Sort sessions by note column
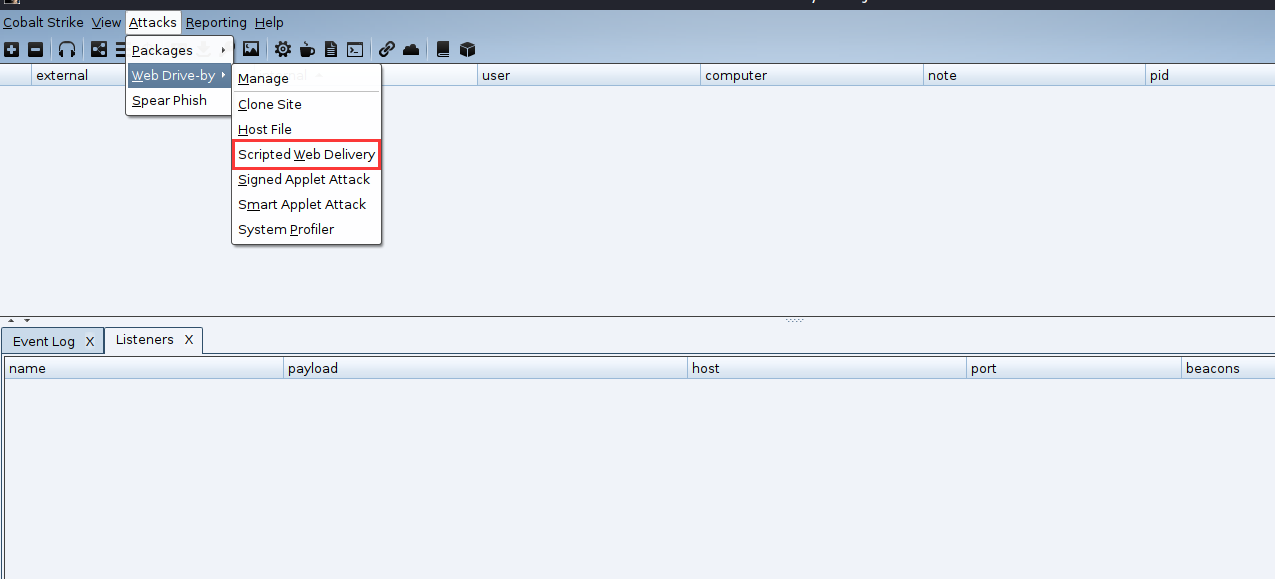The image size is (1275, 579). click(x=1034, y=75)
